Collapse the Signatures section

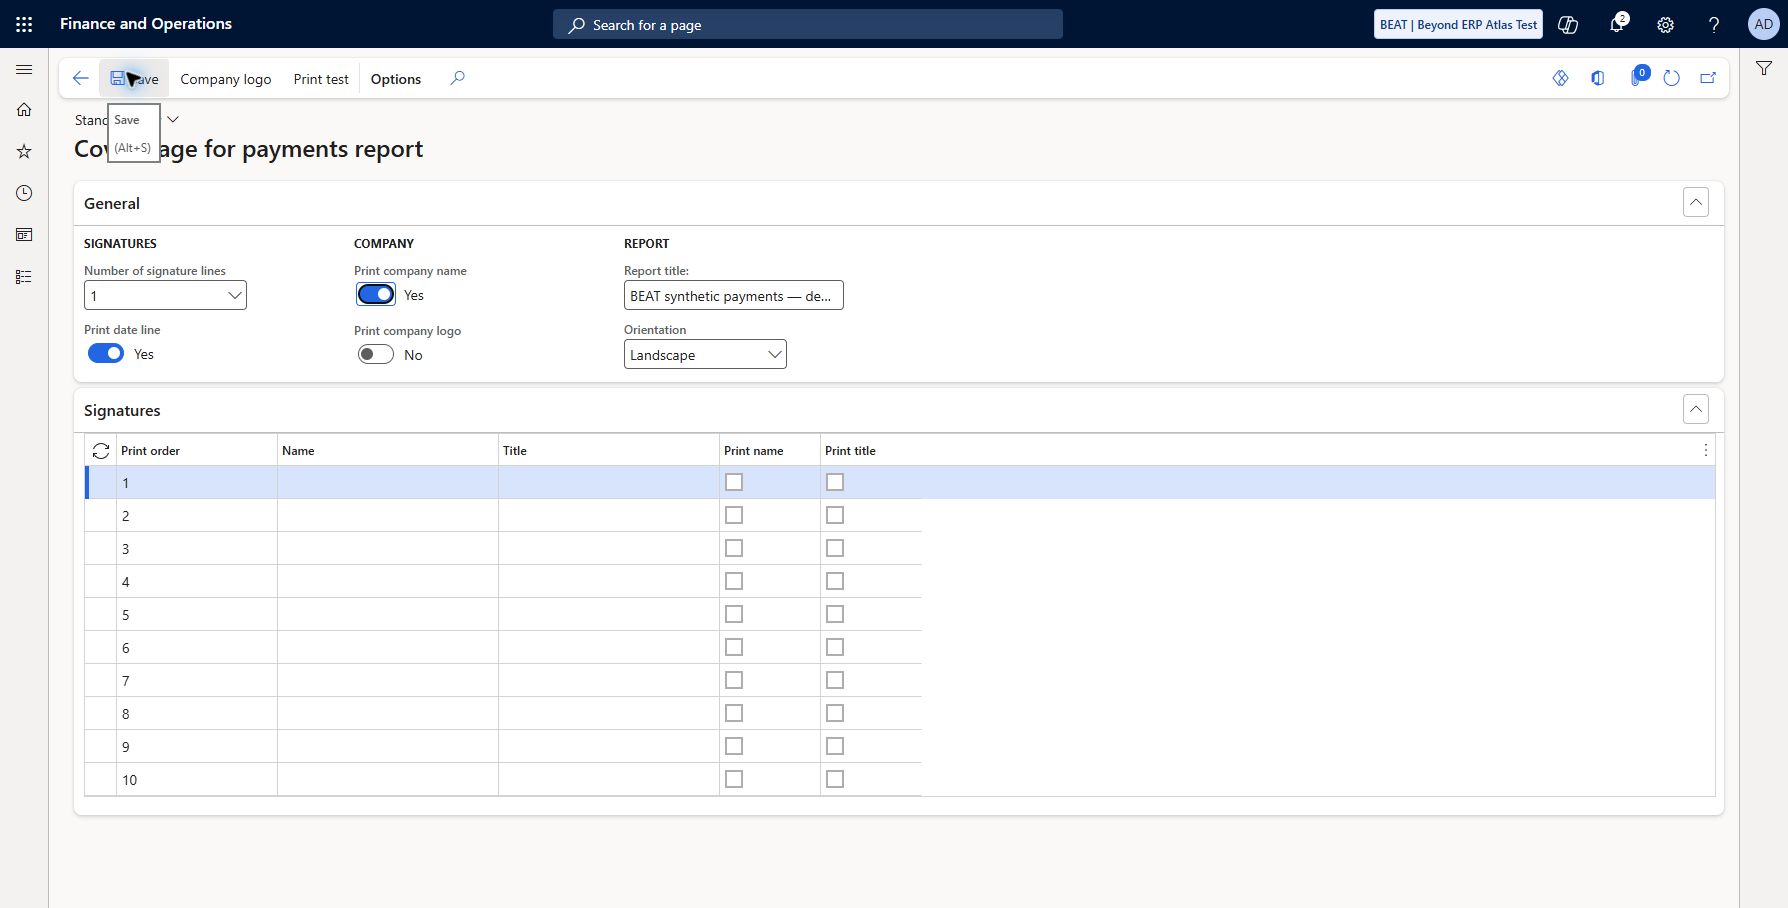[x=1696, y=409]
